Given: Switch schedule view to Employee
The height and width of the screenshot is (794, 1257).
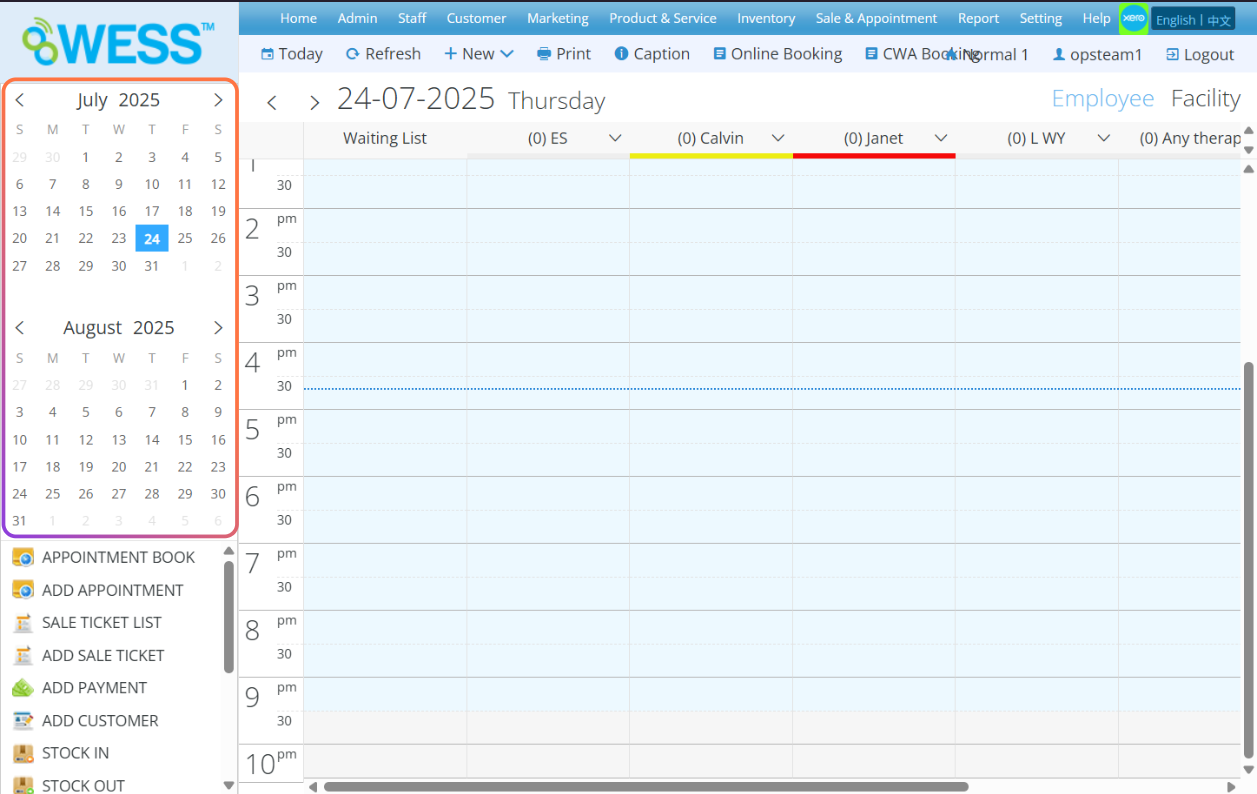Looking at the screenshot, I should 1102,98.
